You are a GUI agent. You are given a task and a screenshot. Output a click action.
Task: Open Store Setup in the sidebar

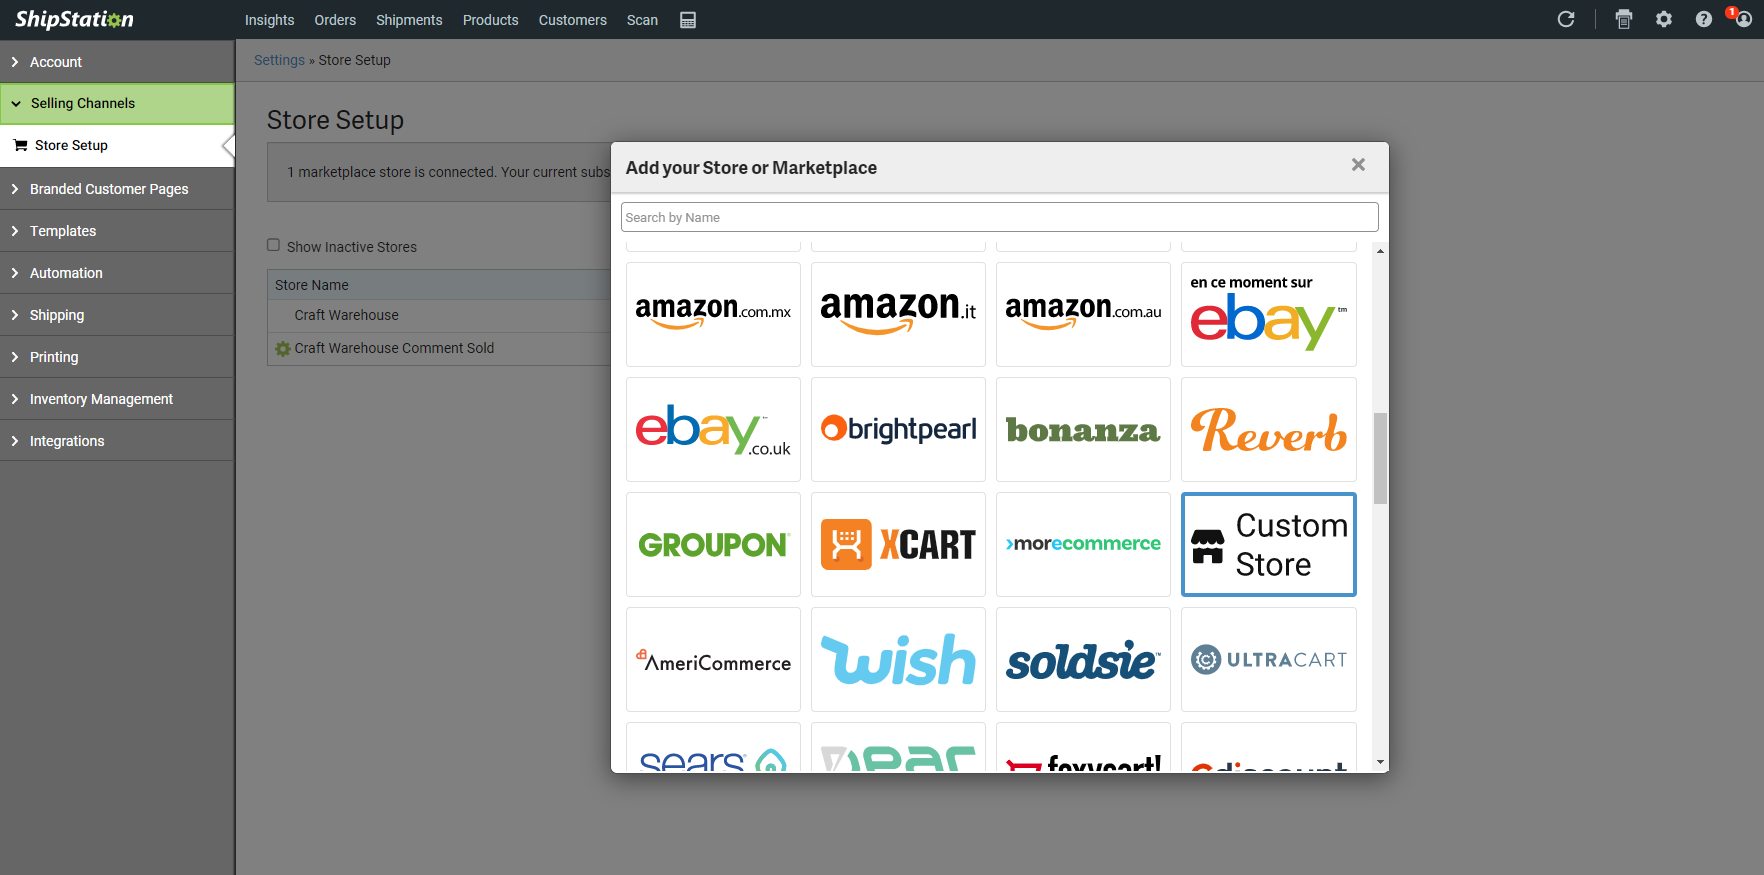click(117, 145)
